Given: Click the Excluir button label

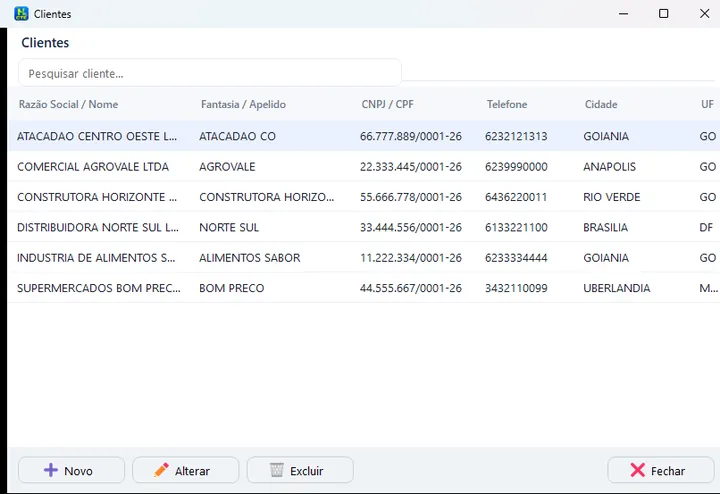Looking at the screenshot, I should [306, 471].
